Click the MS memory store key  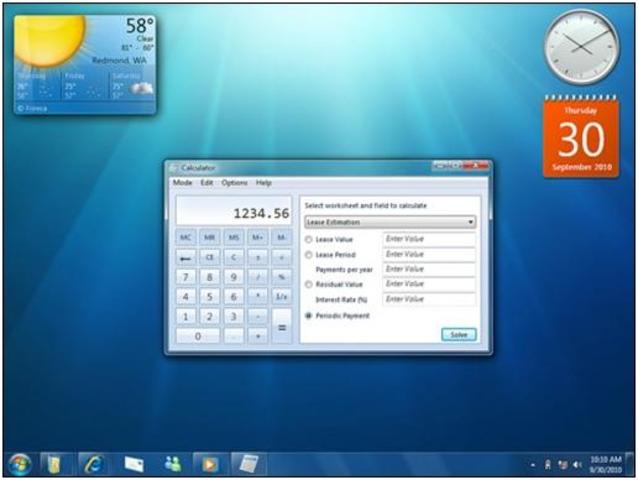pos(234,237)
